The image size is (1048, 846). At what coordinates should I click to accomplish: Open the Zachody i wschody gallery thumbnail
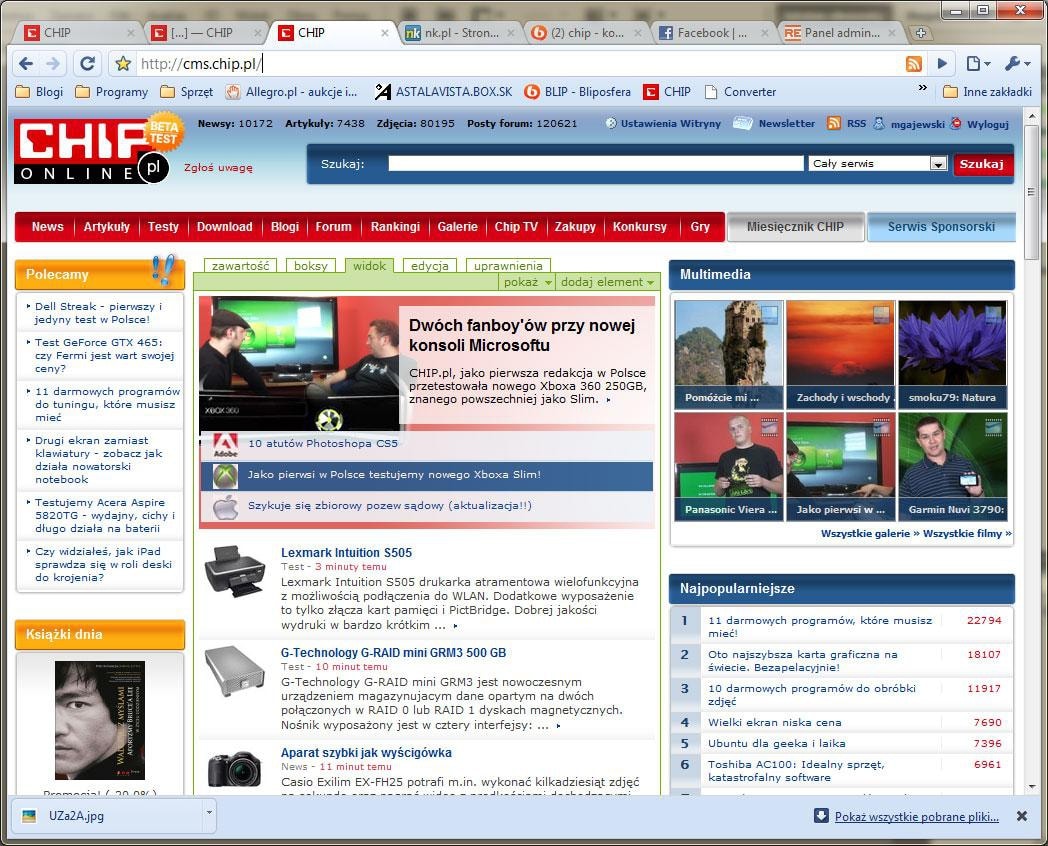840,354
